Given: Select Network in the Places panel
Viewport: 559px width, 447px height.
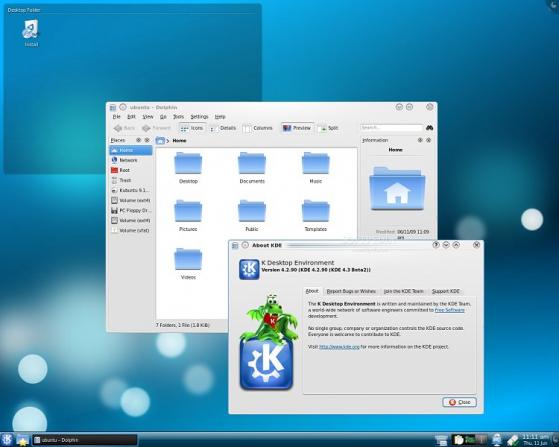Looking at the screenshot, I should (x=131, y=160).
